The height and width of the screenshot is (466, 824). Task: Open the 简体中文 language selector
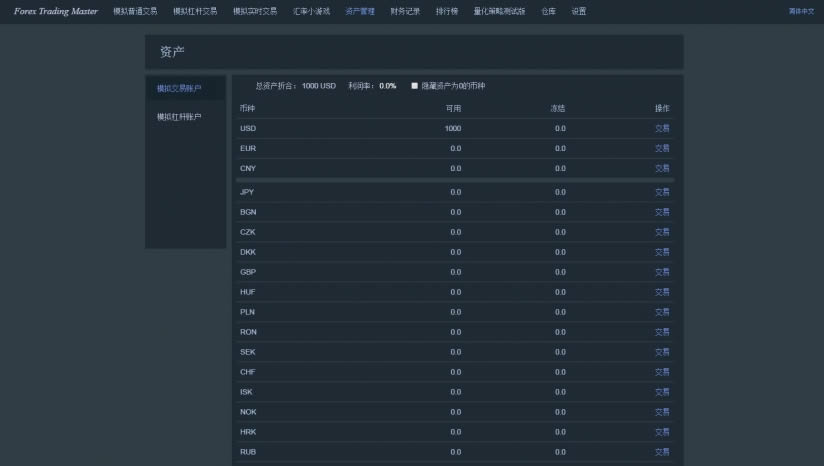click(x=801, y=11)
